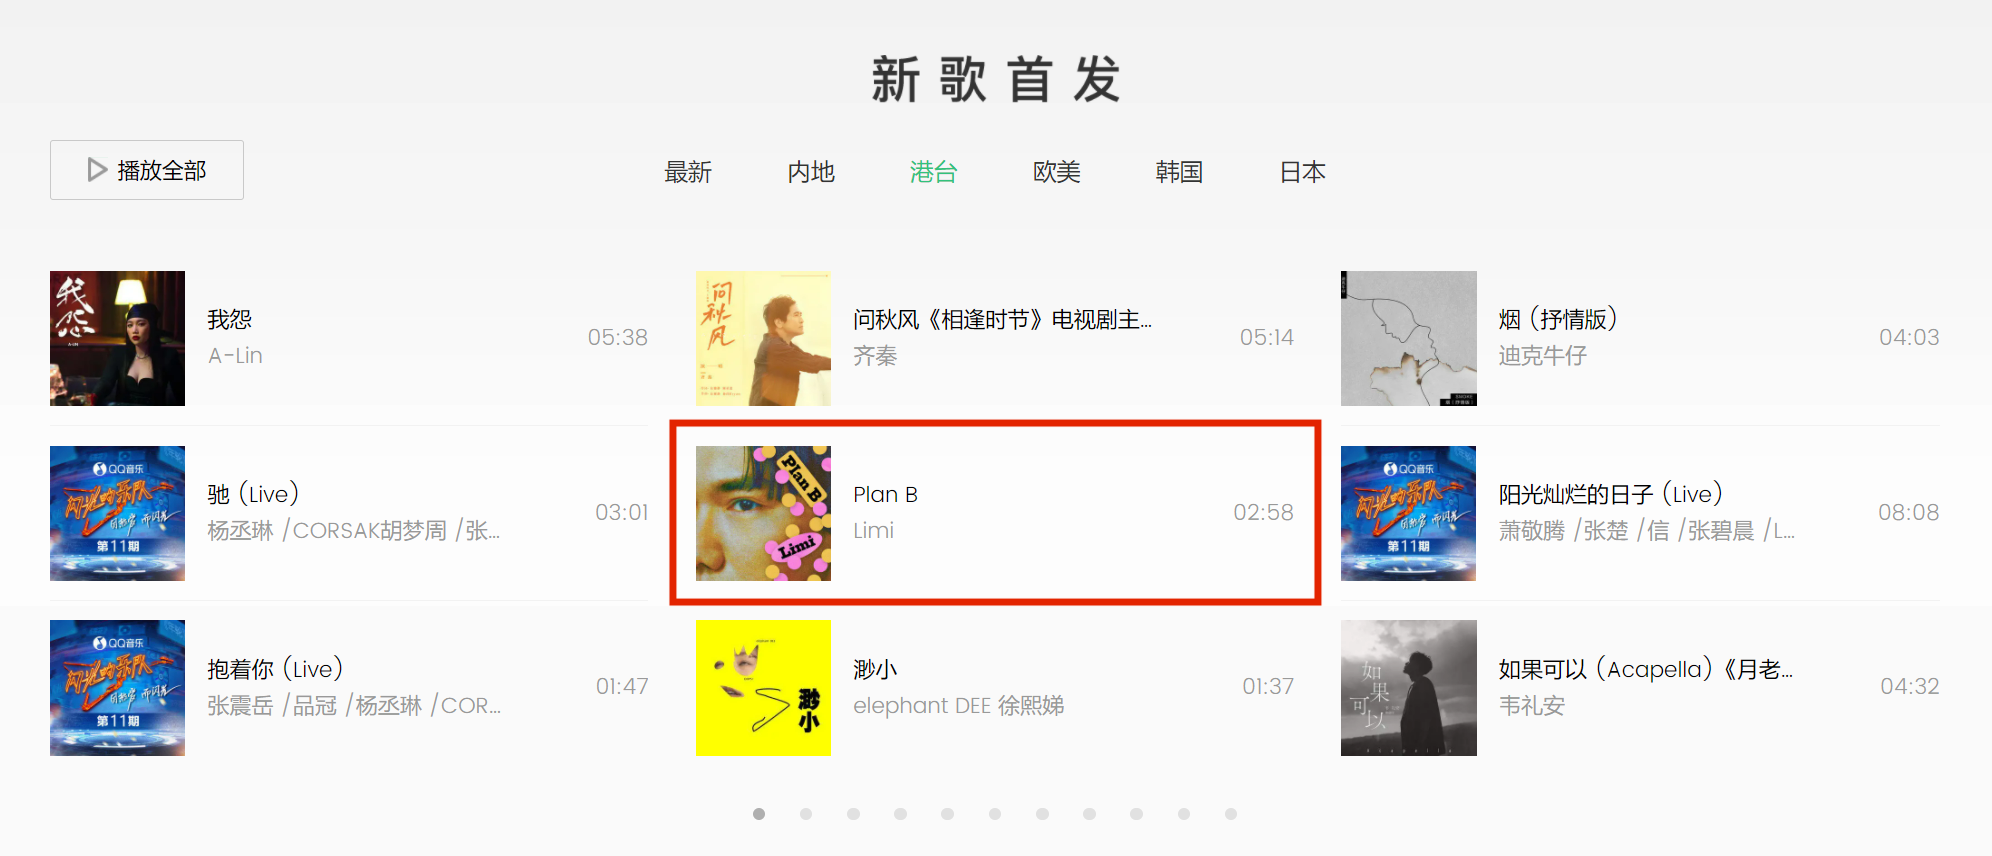Open artist link 齐秦
Image resolution: width=1992 pixels, height=856 pixels.
pyautogui.click(x=875, y=356)
